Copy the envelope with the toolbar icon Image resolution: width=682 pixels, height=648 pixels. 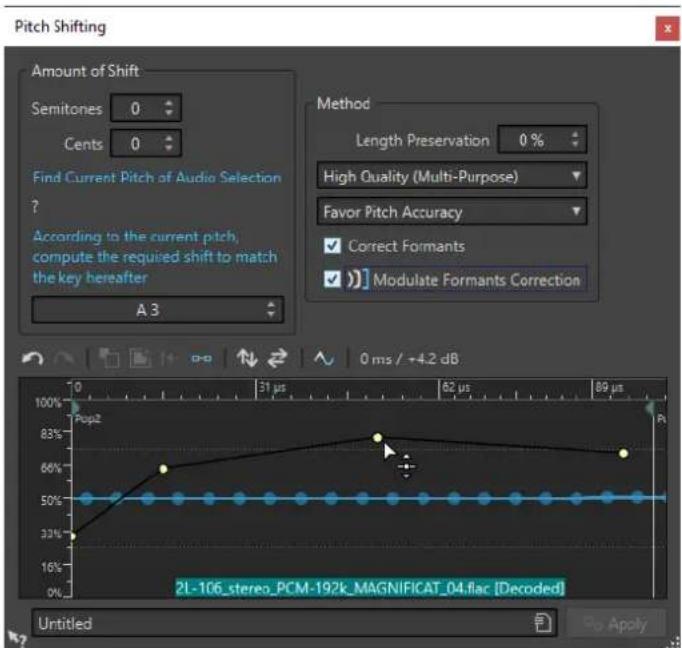(x=109, y=359)
